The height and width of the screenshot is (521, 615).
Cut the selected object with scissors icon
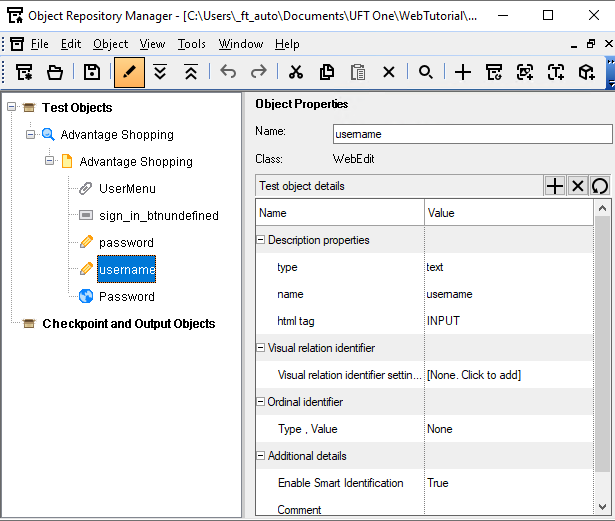tap(296, 72)
